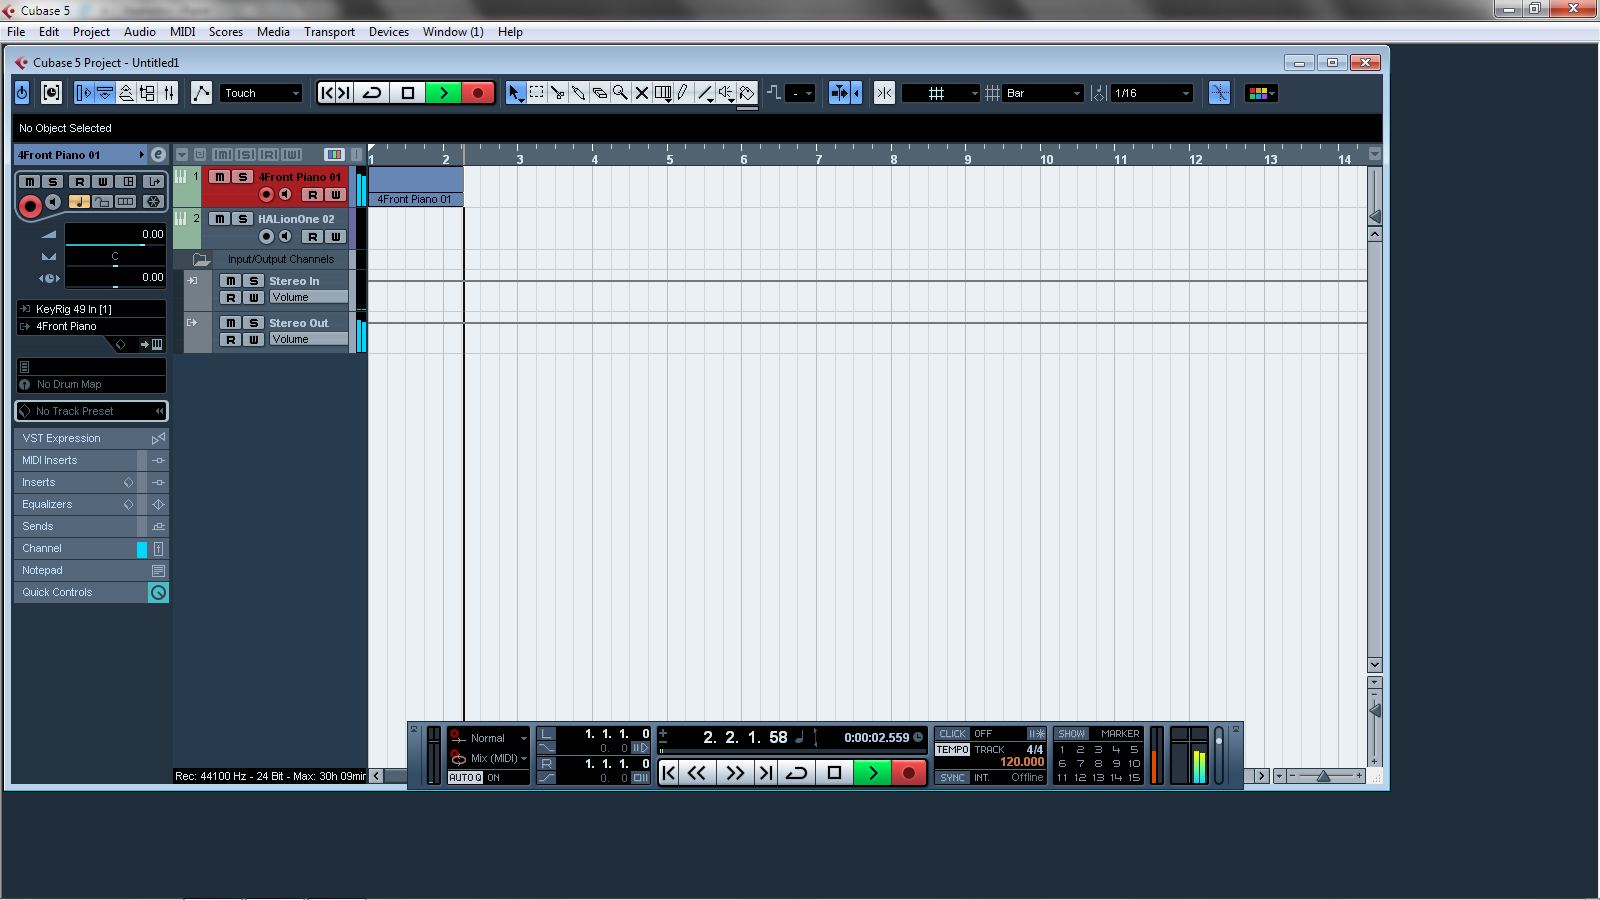Screen dimensions: 1600x900
Task: Toggle Write automation on Stereo Out
Action: click(x=254, y=340)
